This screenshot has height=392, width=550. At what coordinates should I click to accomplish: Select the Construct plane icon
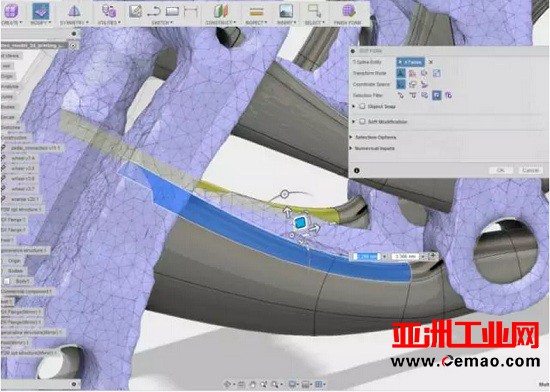coord(221,11)
